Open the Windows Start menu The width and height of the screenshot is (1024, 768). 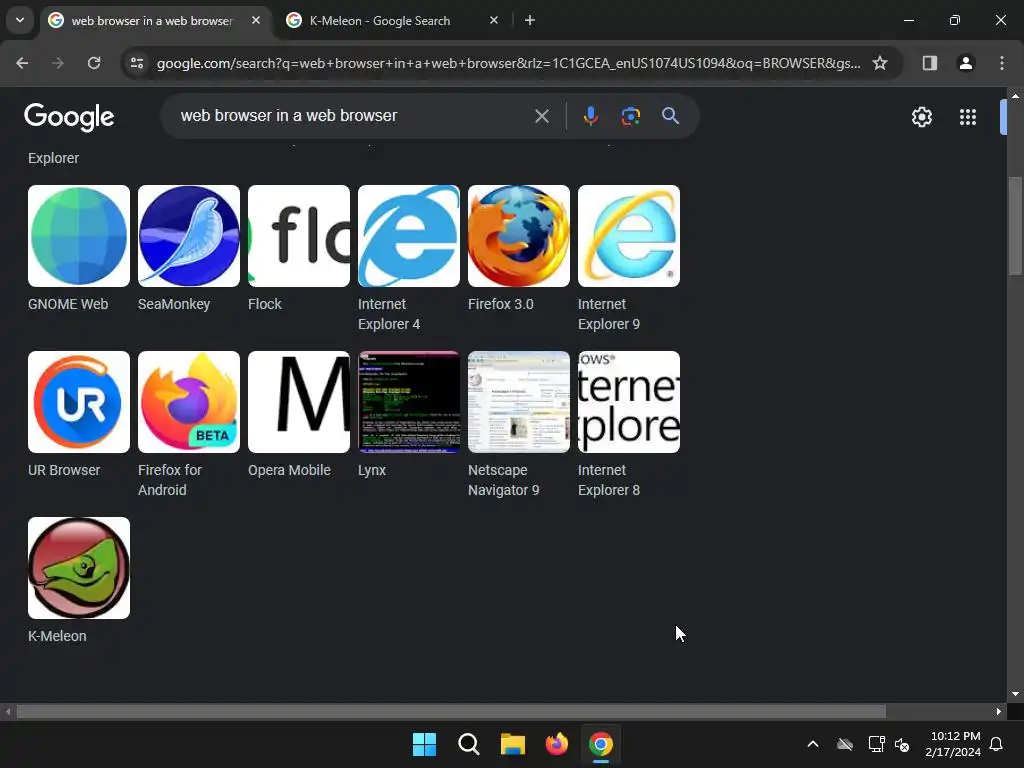[424, 744]
